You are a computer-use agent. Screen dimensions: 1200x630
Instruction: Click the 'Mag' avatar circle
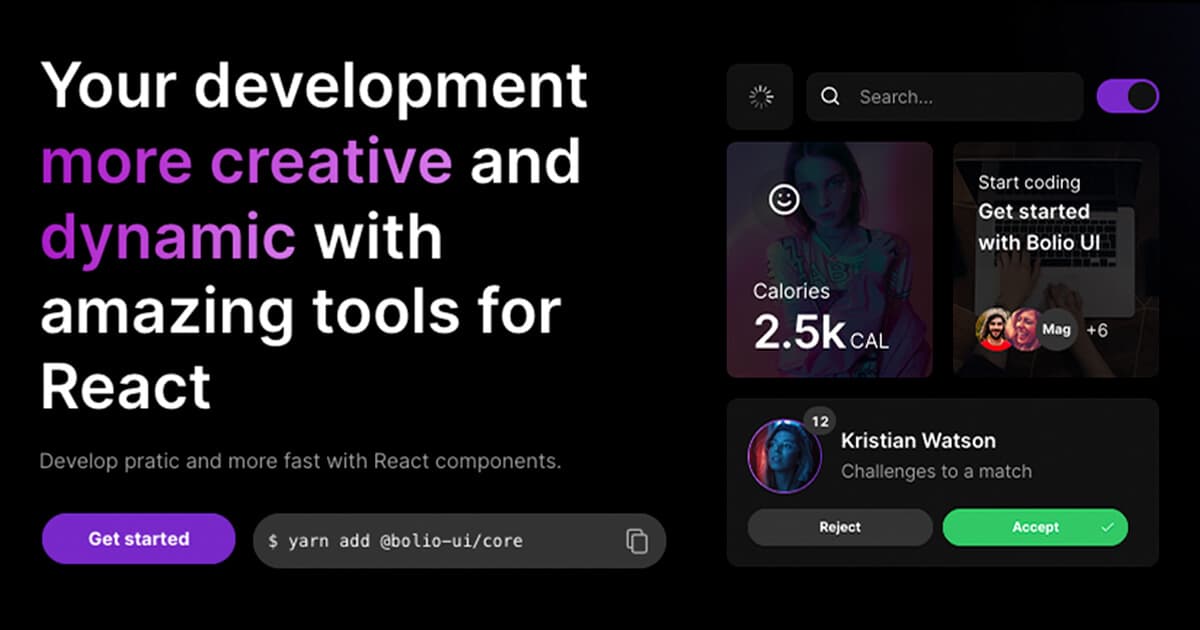1057,329
